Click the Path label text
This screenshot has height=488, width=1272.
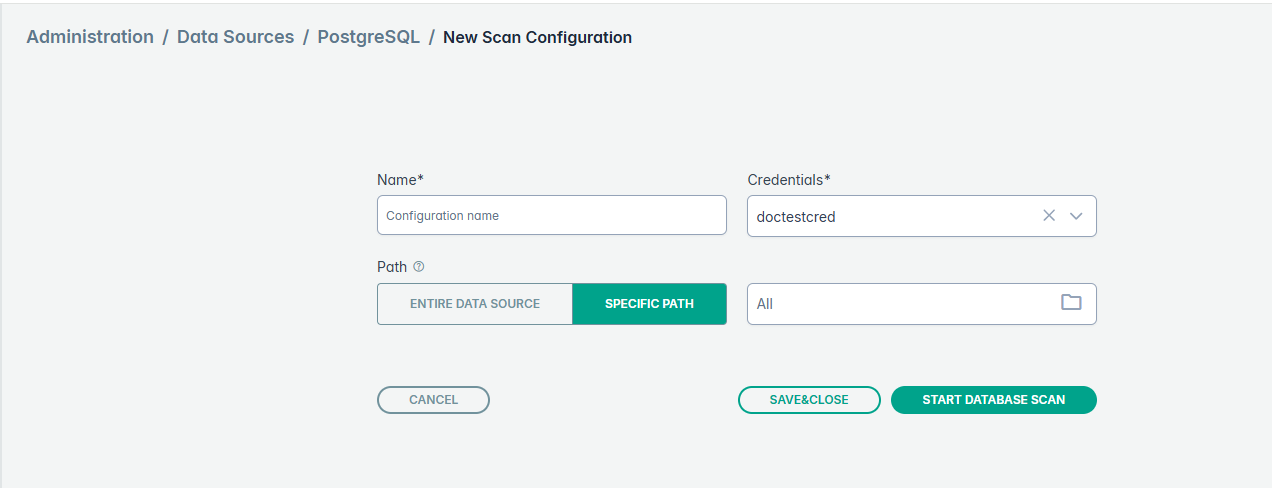tap(392, 267)
